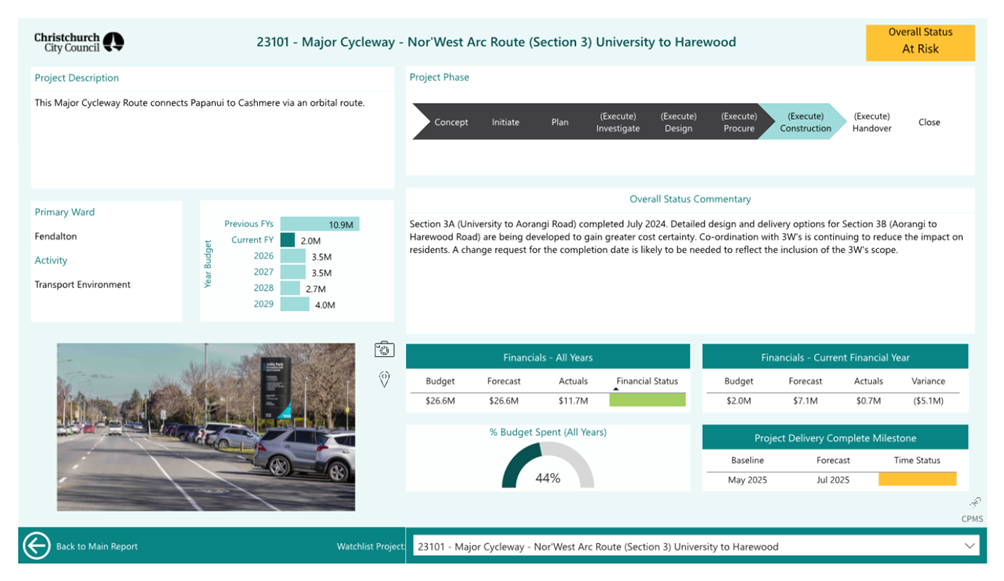
Task: Click the 2027 budget bar
Action: point(293,272)
